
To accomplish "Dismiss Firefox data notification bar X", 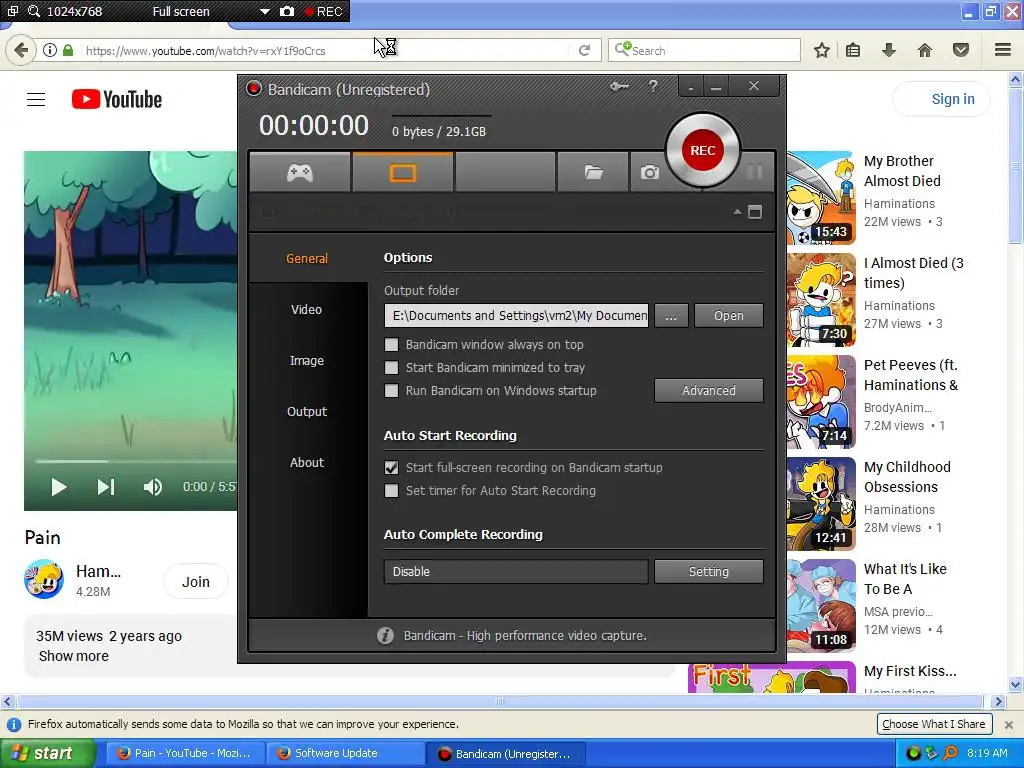I will tap(1009, 724).
